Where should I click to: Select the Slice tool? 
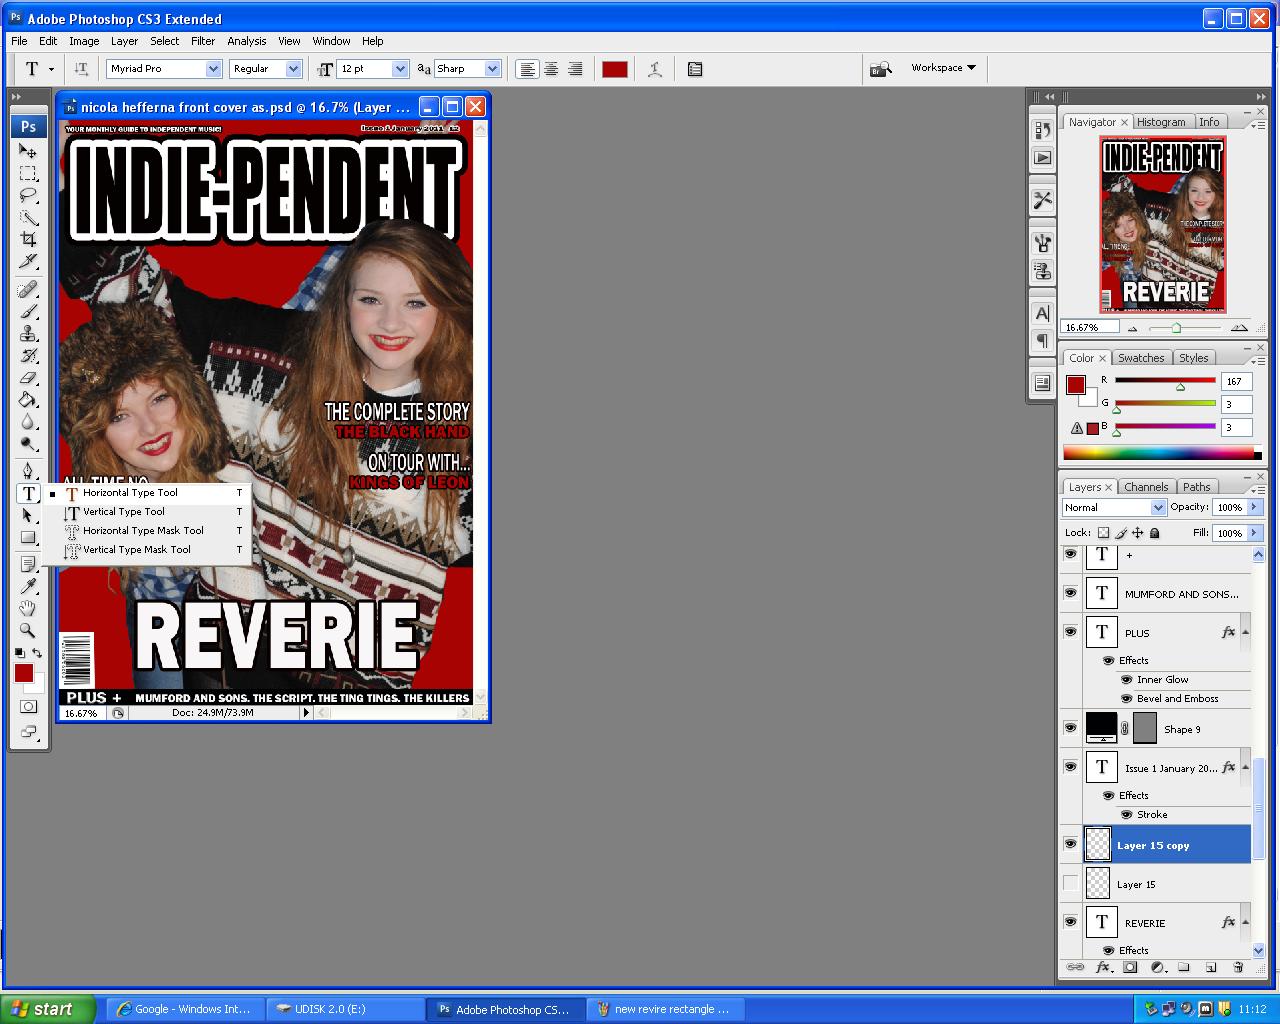[x=28, y=262]
